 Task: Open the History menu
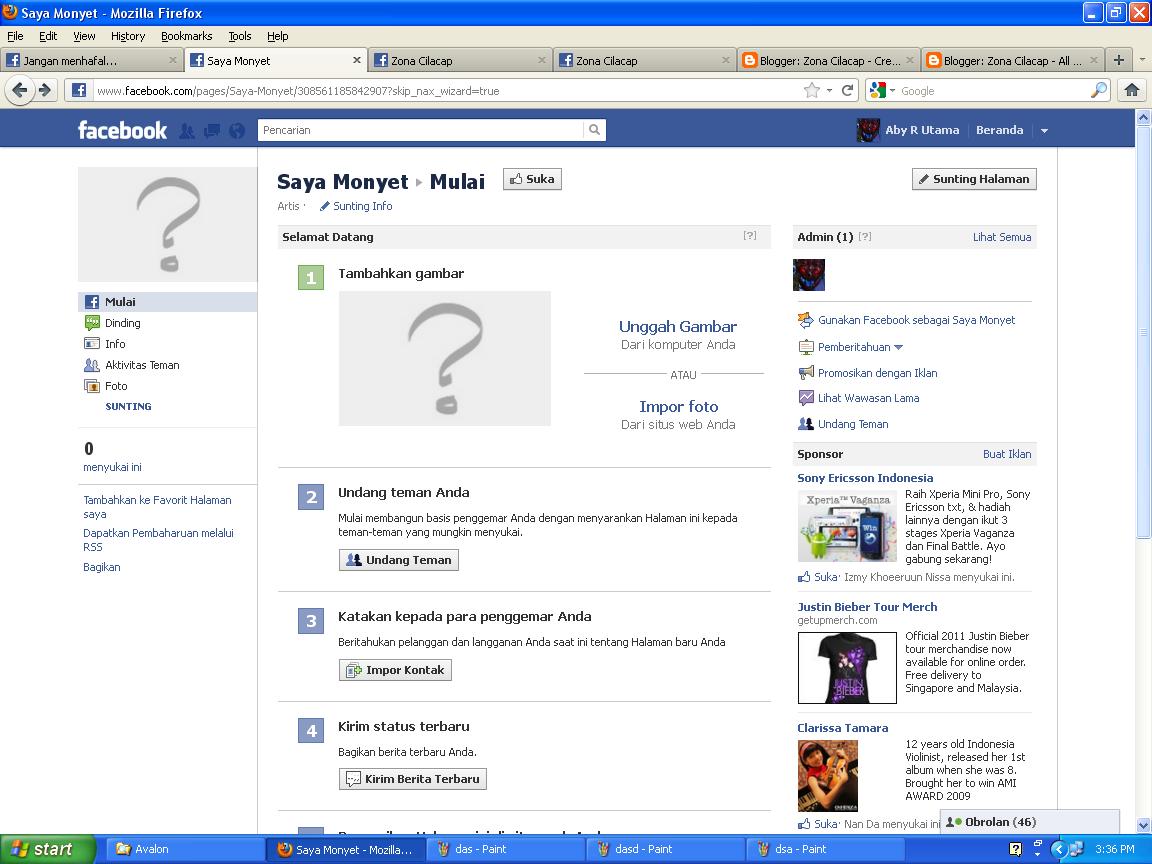click(128, 36)
